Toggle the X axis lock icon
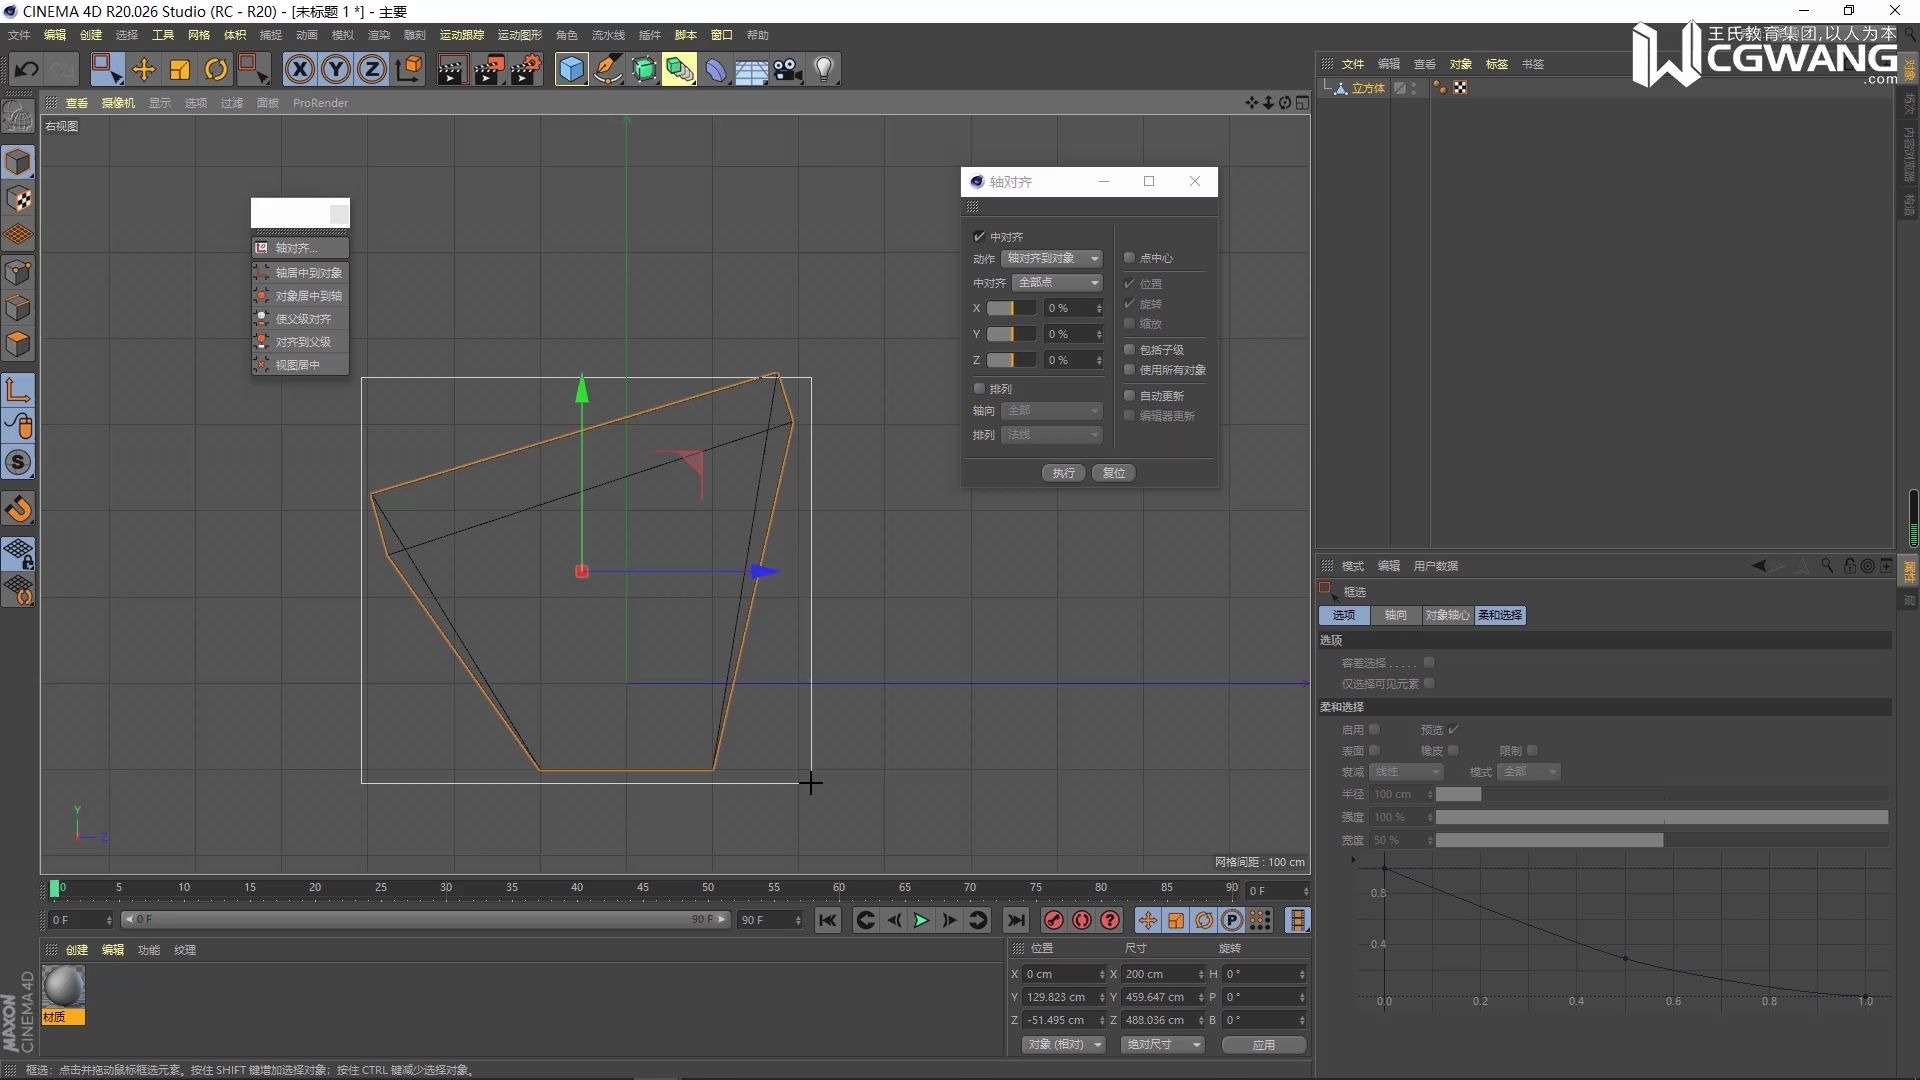The height and width of the screenshot is (1080, 1920). [x=299, y=69]
